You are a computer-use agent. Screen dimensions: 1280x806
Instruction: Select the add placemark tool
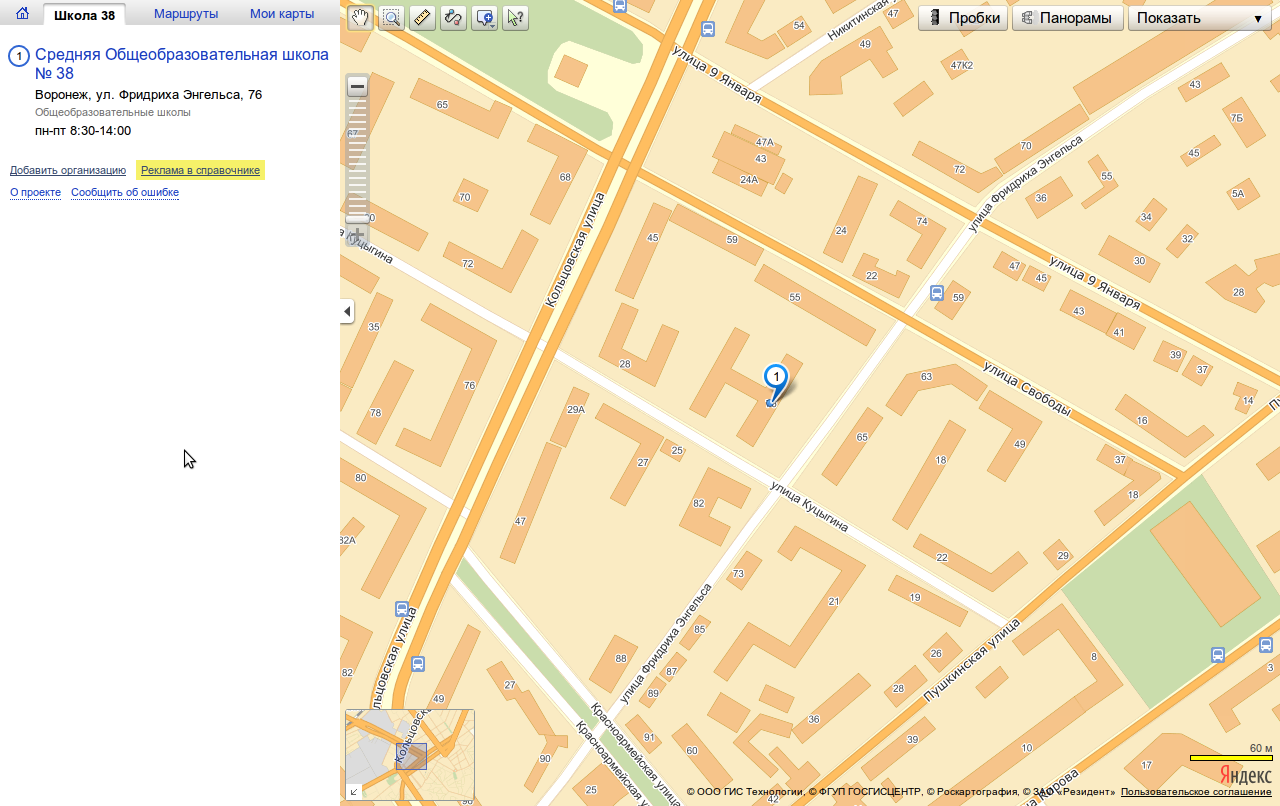(x=483, y=18)
